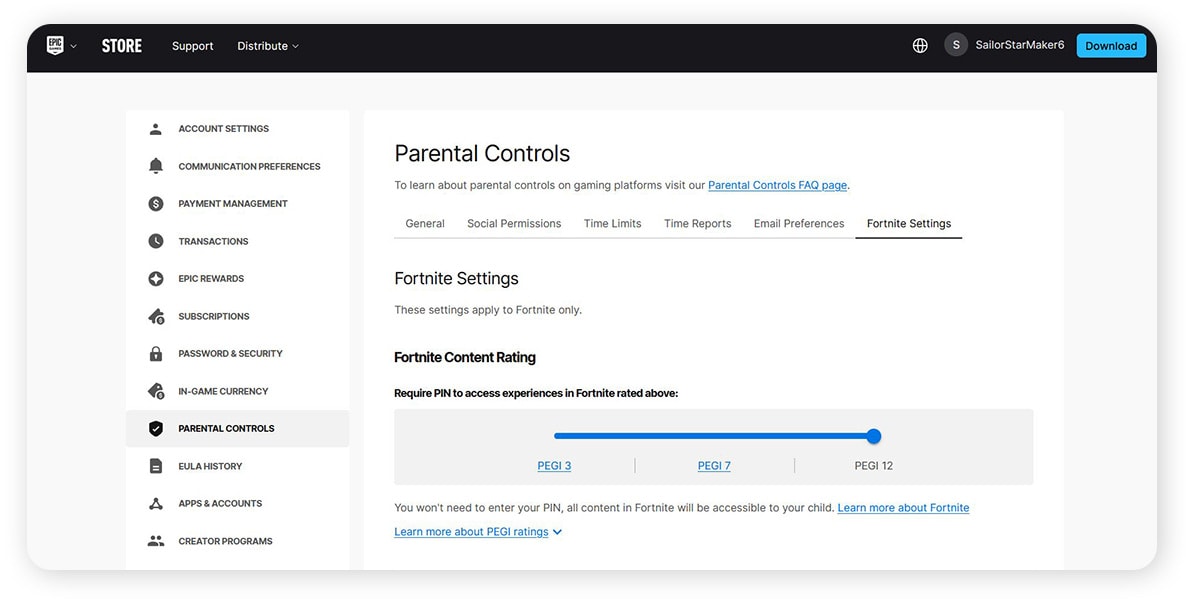Open the Time Limits tab
This screenshot has width=1186, height=599.
tap(613, 224)
